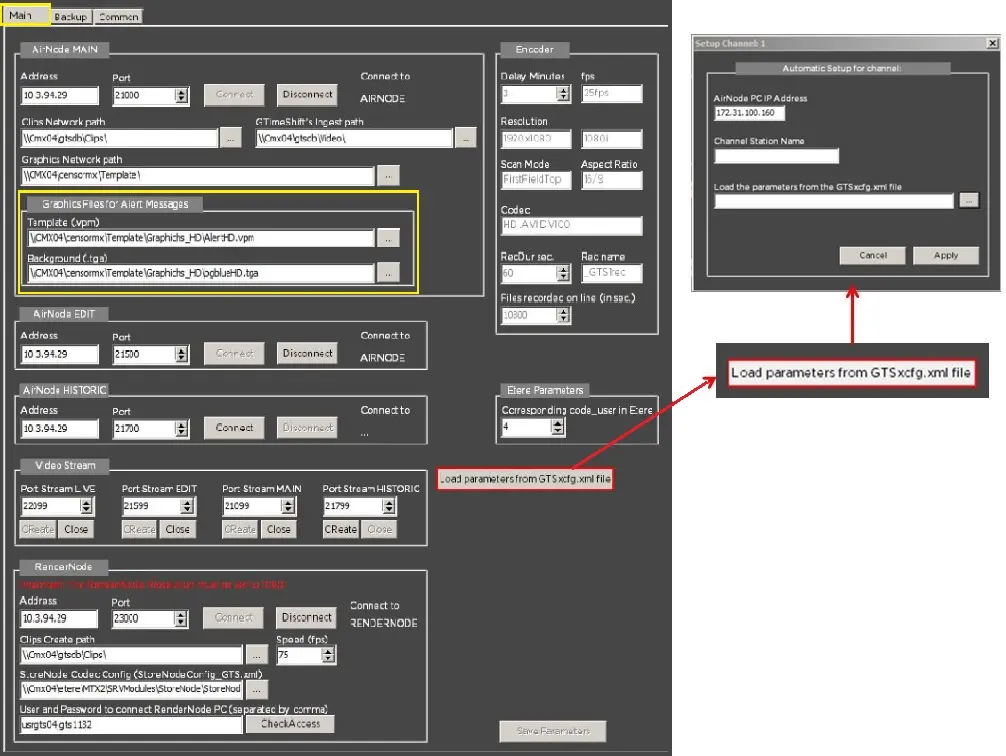Adjust the AirNode MAIN port stepper
1006x756 pixels.
182,96
